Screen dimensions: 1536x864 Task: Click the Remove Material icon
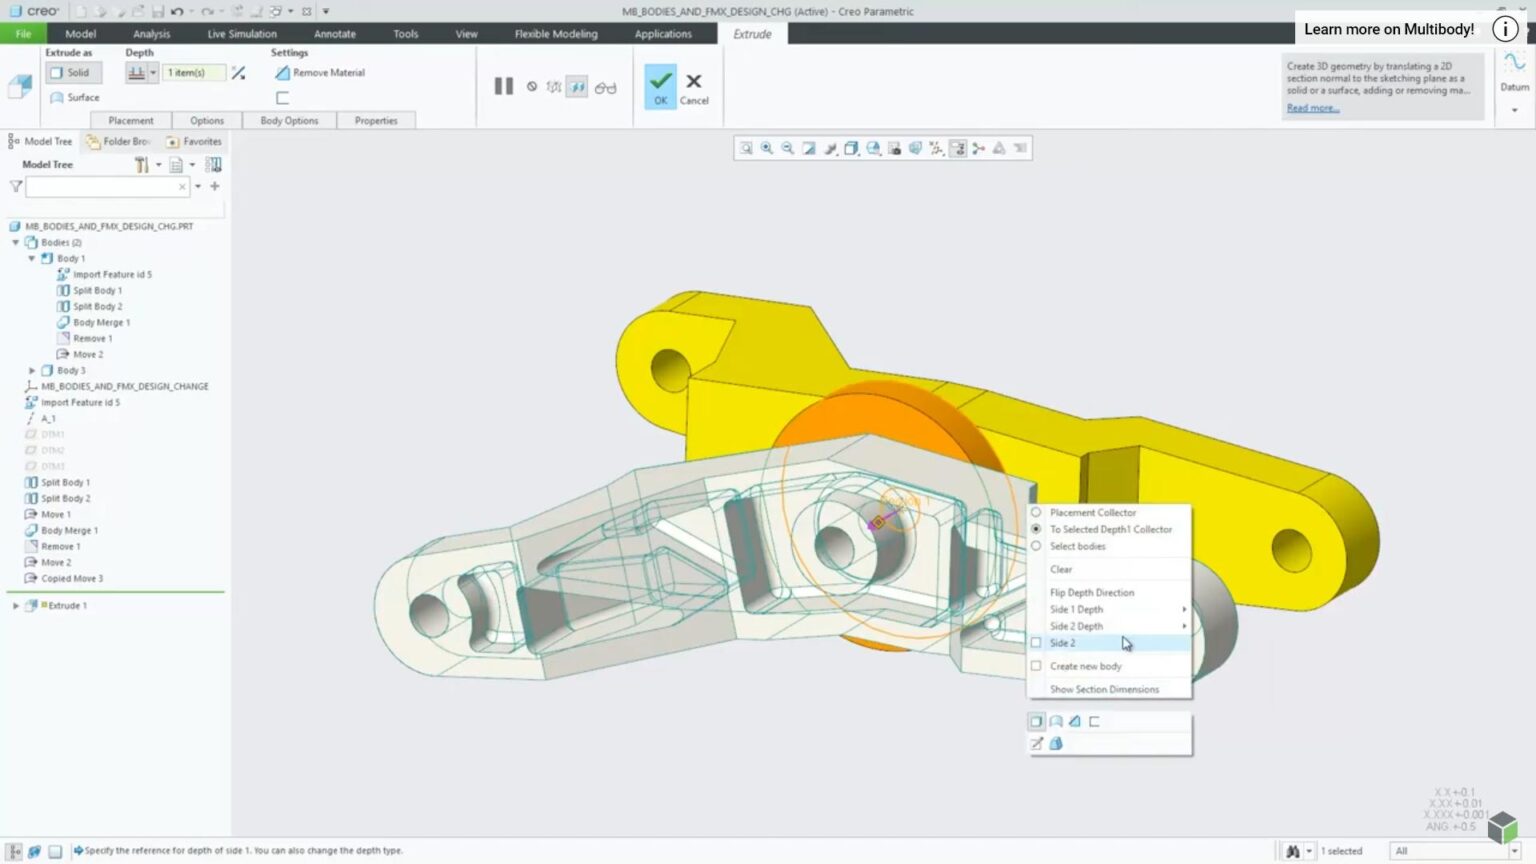(283, 72)
